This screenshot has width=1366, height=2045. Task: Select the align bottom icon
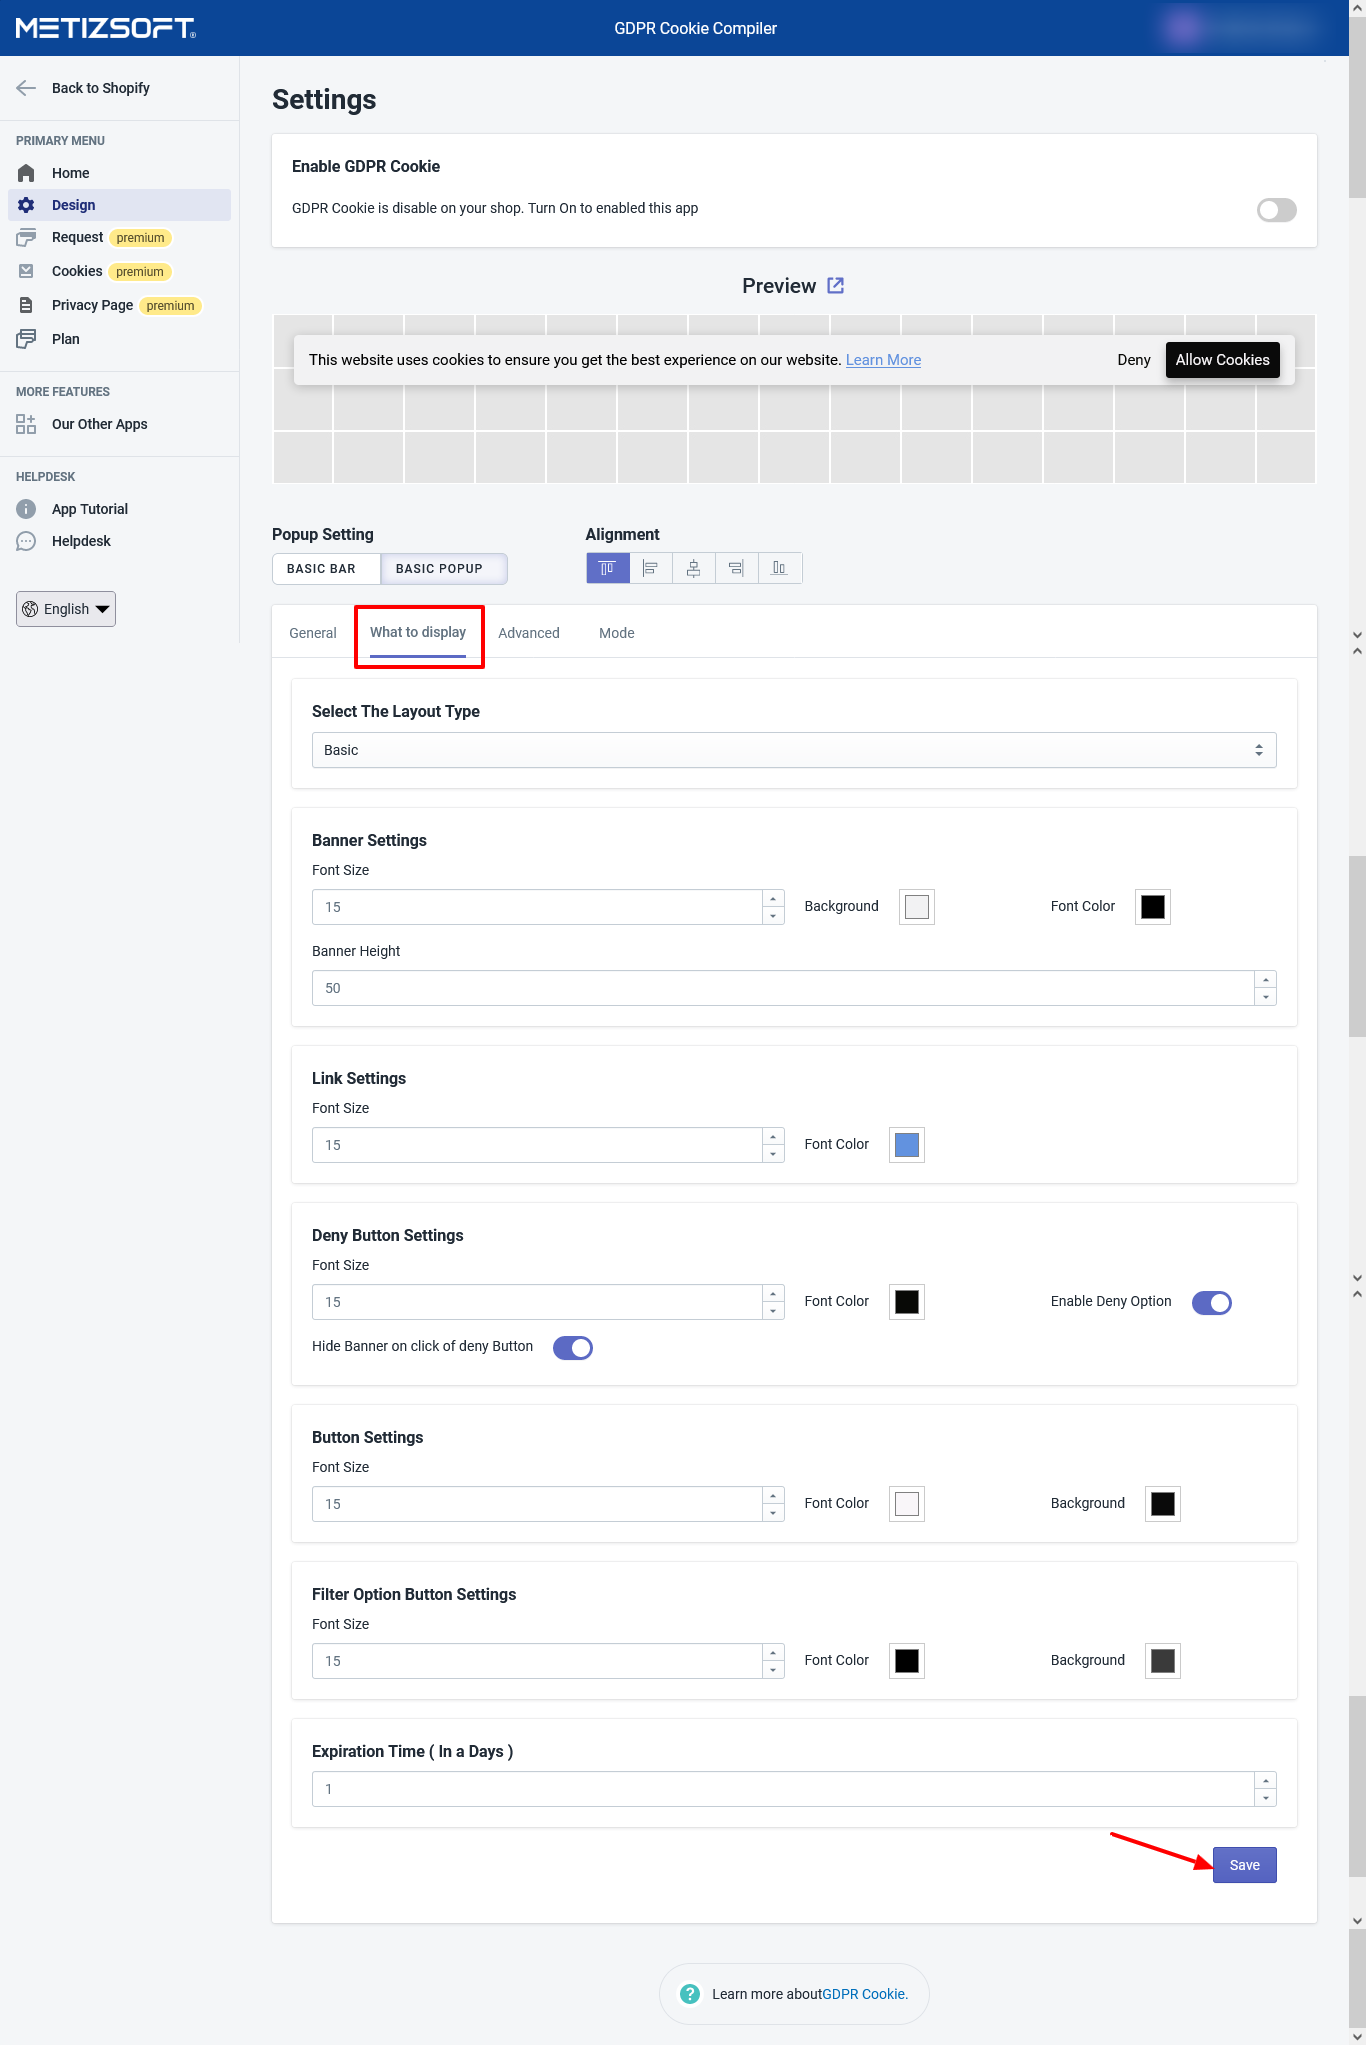779,568
